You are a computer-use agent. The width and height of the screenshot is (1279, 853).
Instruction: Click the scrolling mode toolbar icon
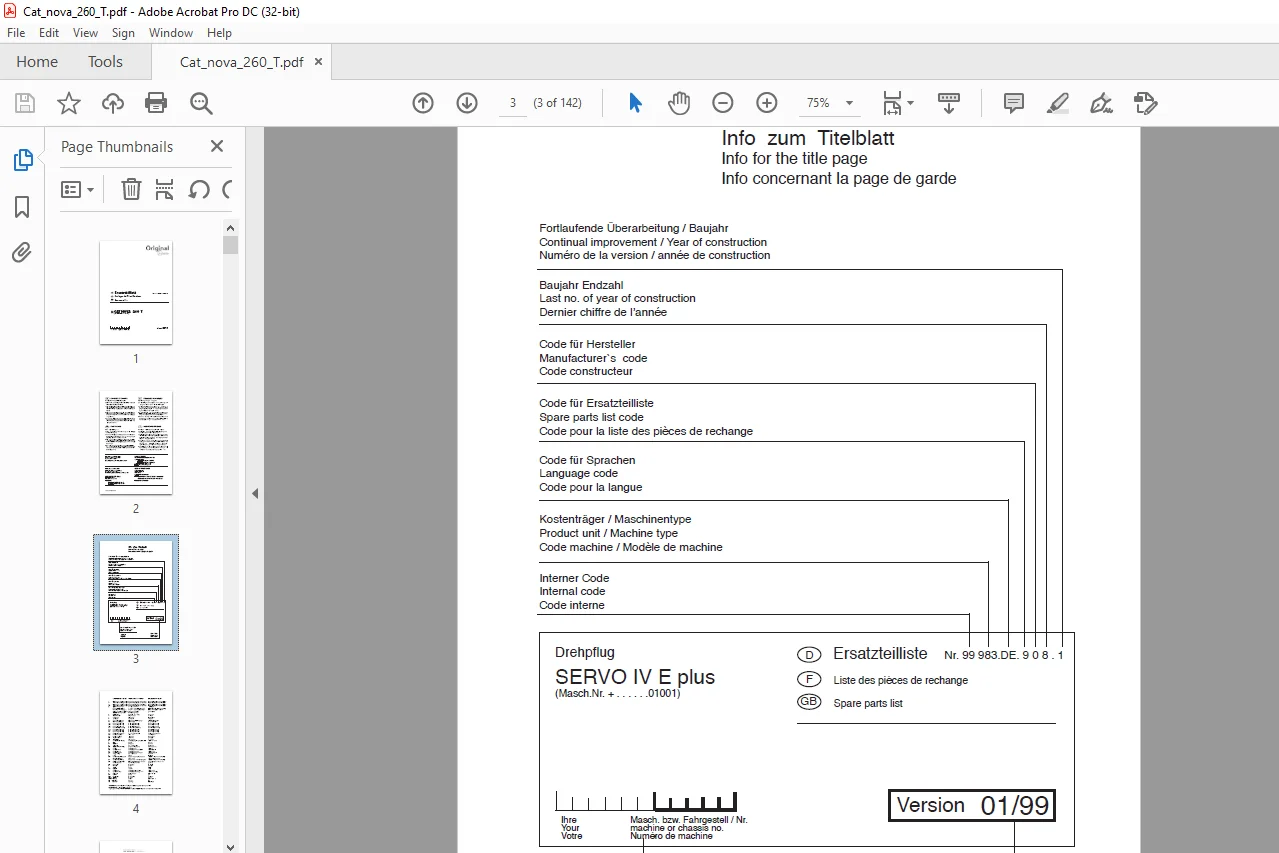coord(949,103)
